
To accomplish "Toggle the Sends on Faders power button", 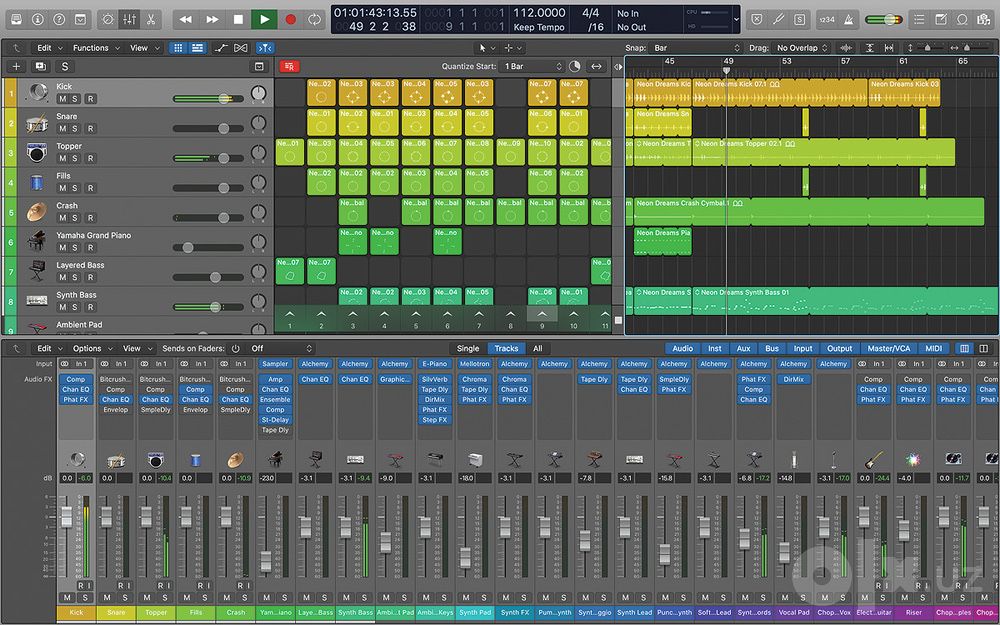I will click(235, 349).
